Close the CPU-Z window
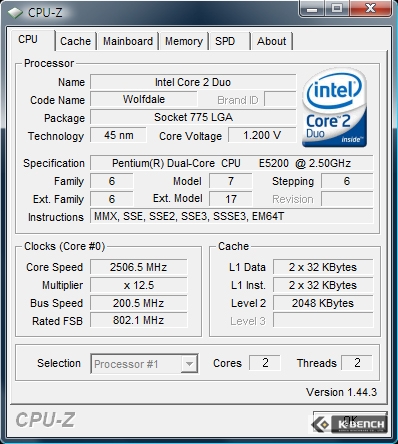The image size is (398, 444). pyautogui.click(x=370, y=8)
